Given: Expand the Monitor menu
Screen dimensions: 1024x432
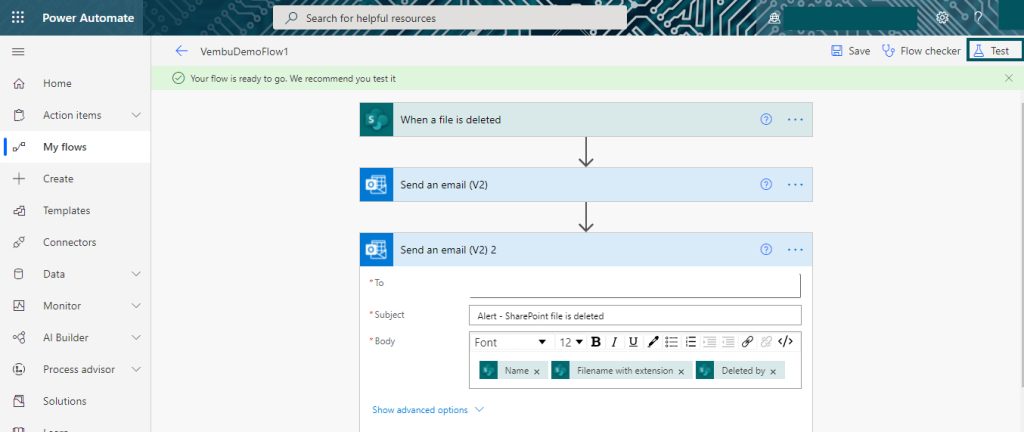Looking at the screenshot, I should tap(136, 305).
